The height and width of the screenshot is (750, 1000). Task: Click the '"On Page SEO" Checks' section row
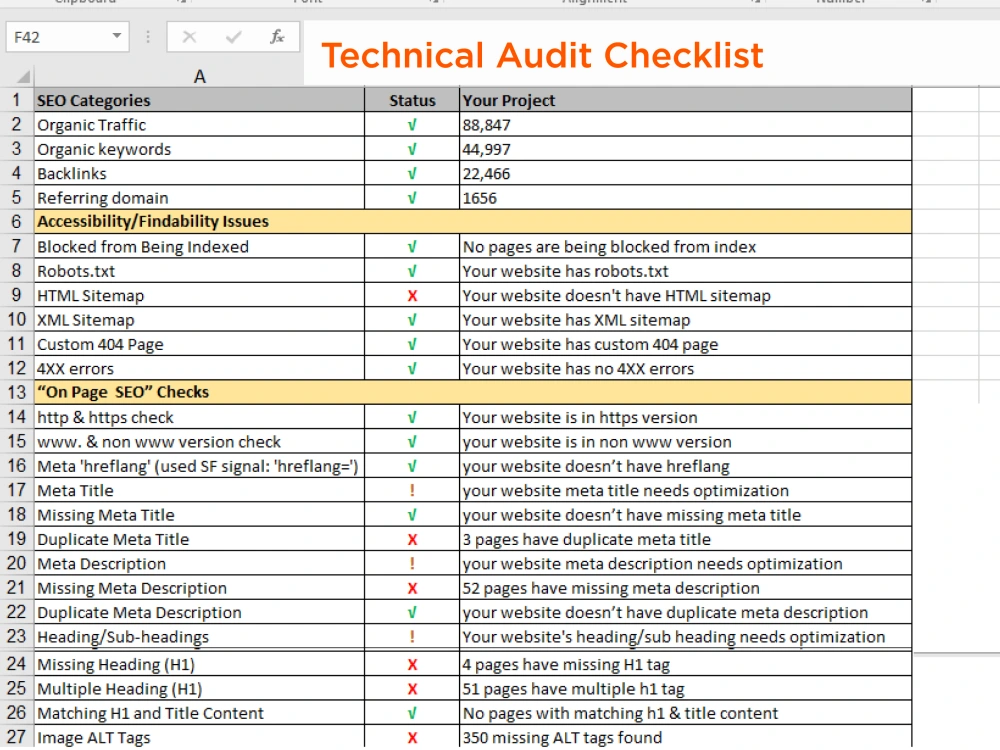(473, 392)
